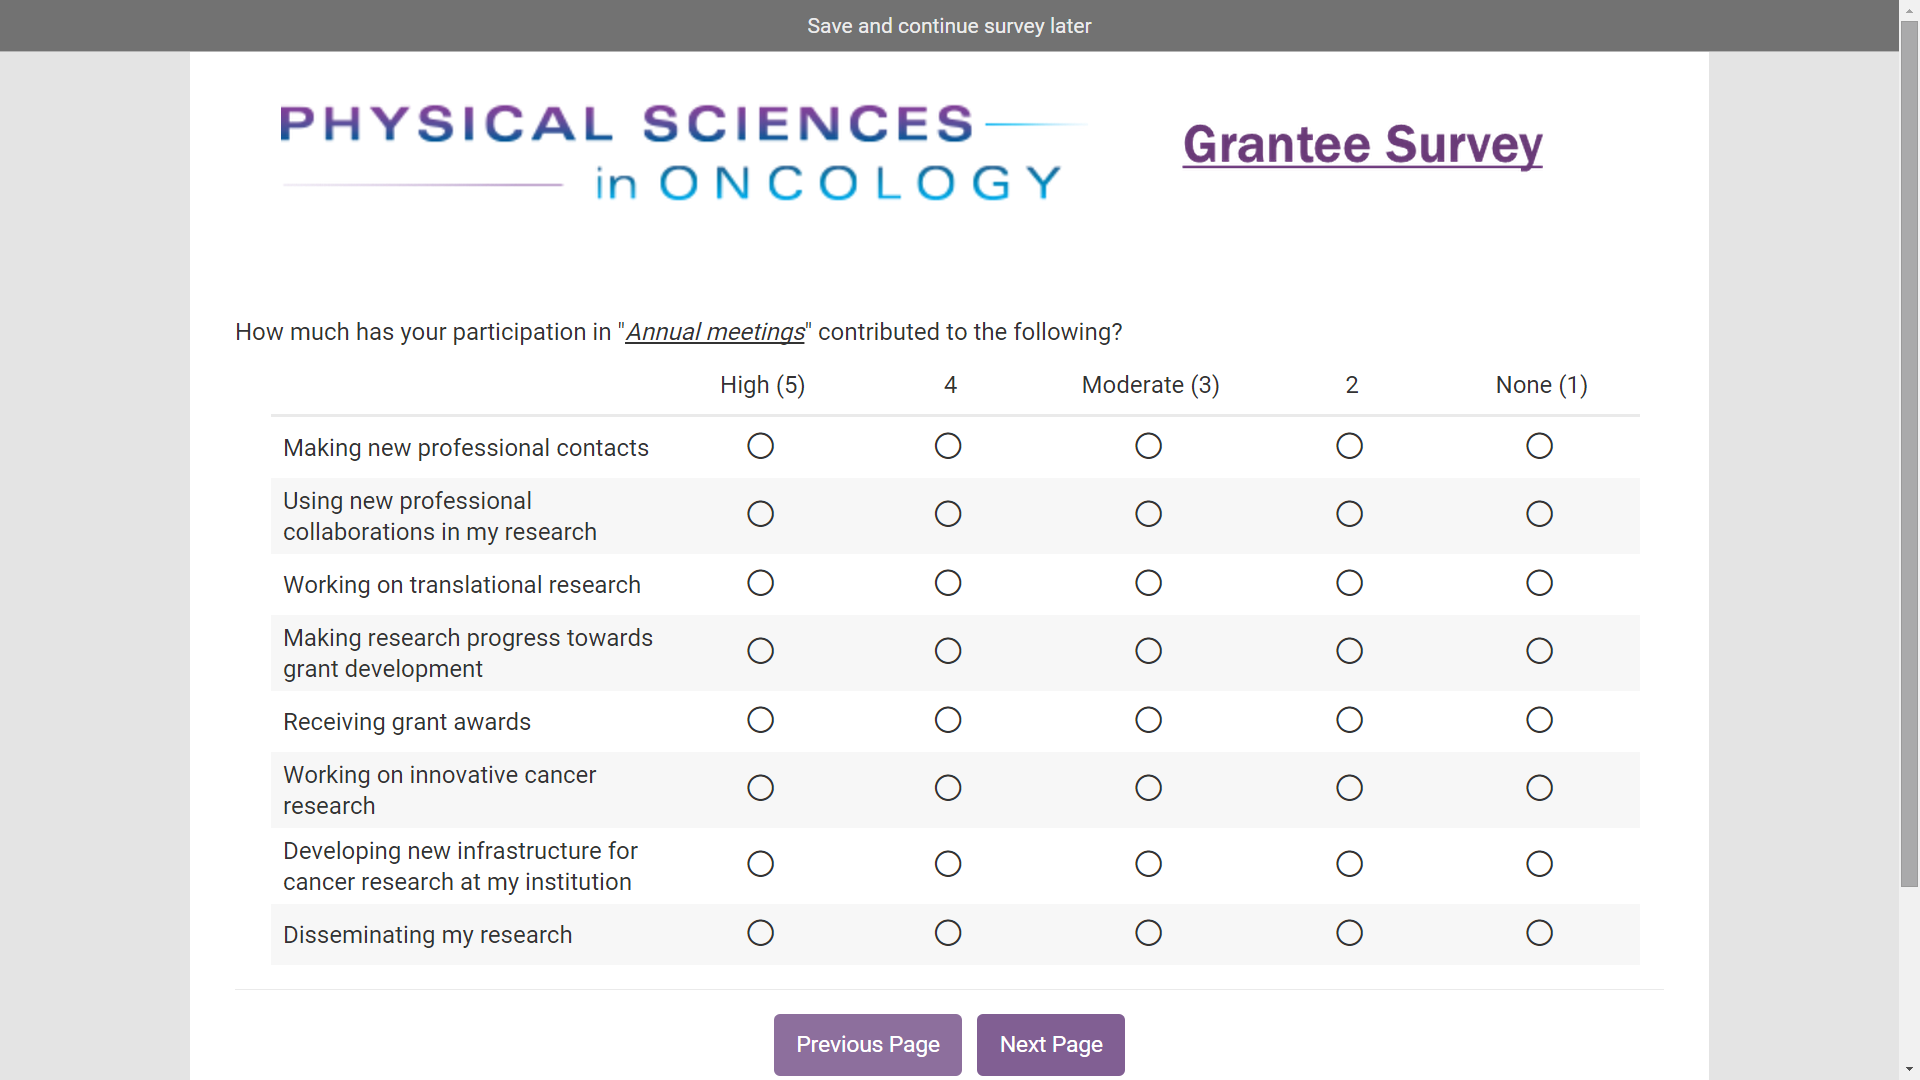Rate 'Making new professional contacts' as High (5)
Viewport: 1920px width, 1080px height.
pyautogui.click(x=760, y=446)
